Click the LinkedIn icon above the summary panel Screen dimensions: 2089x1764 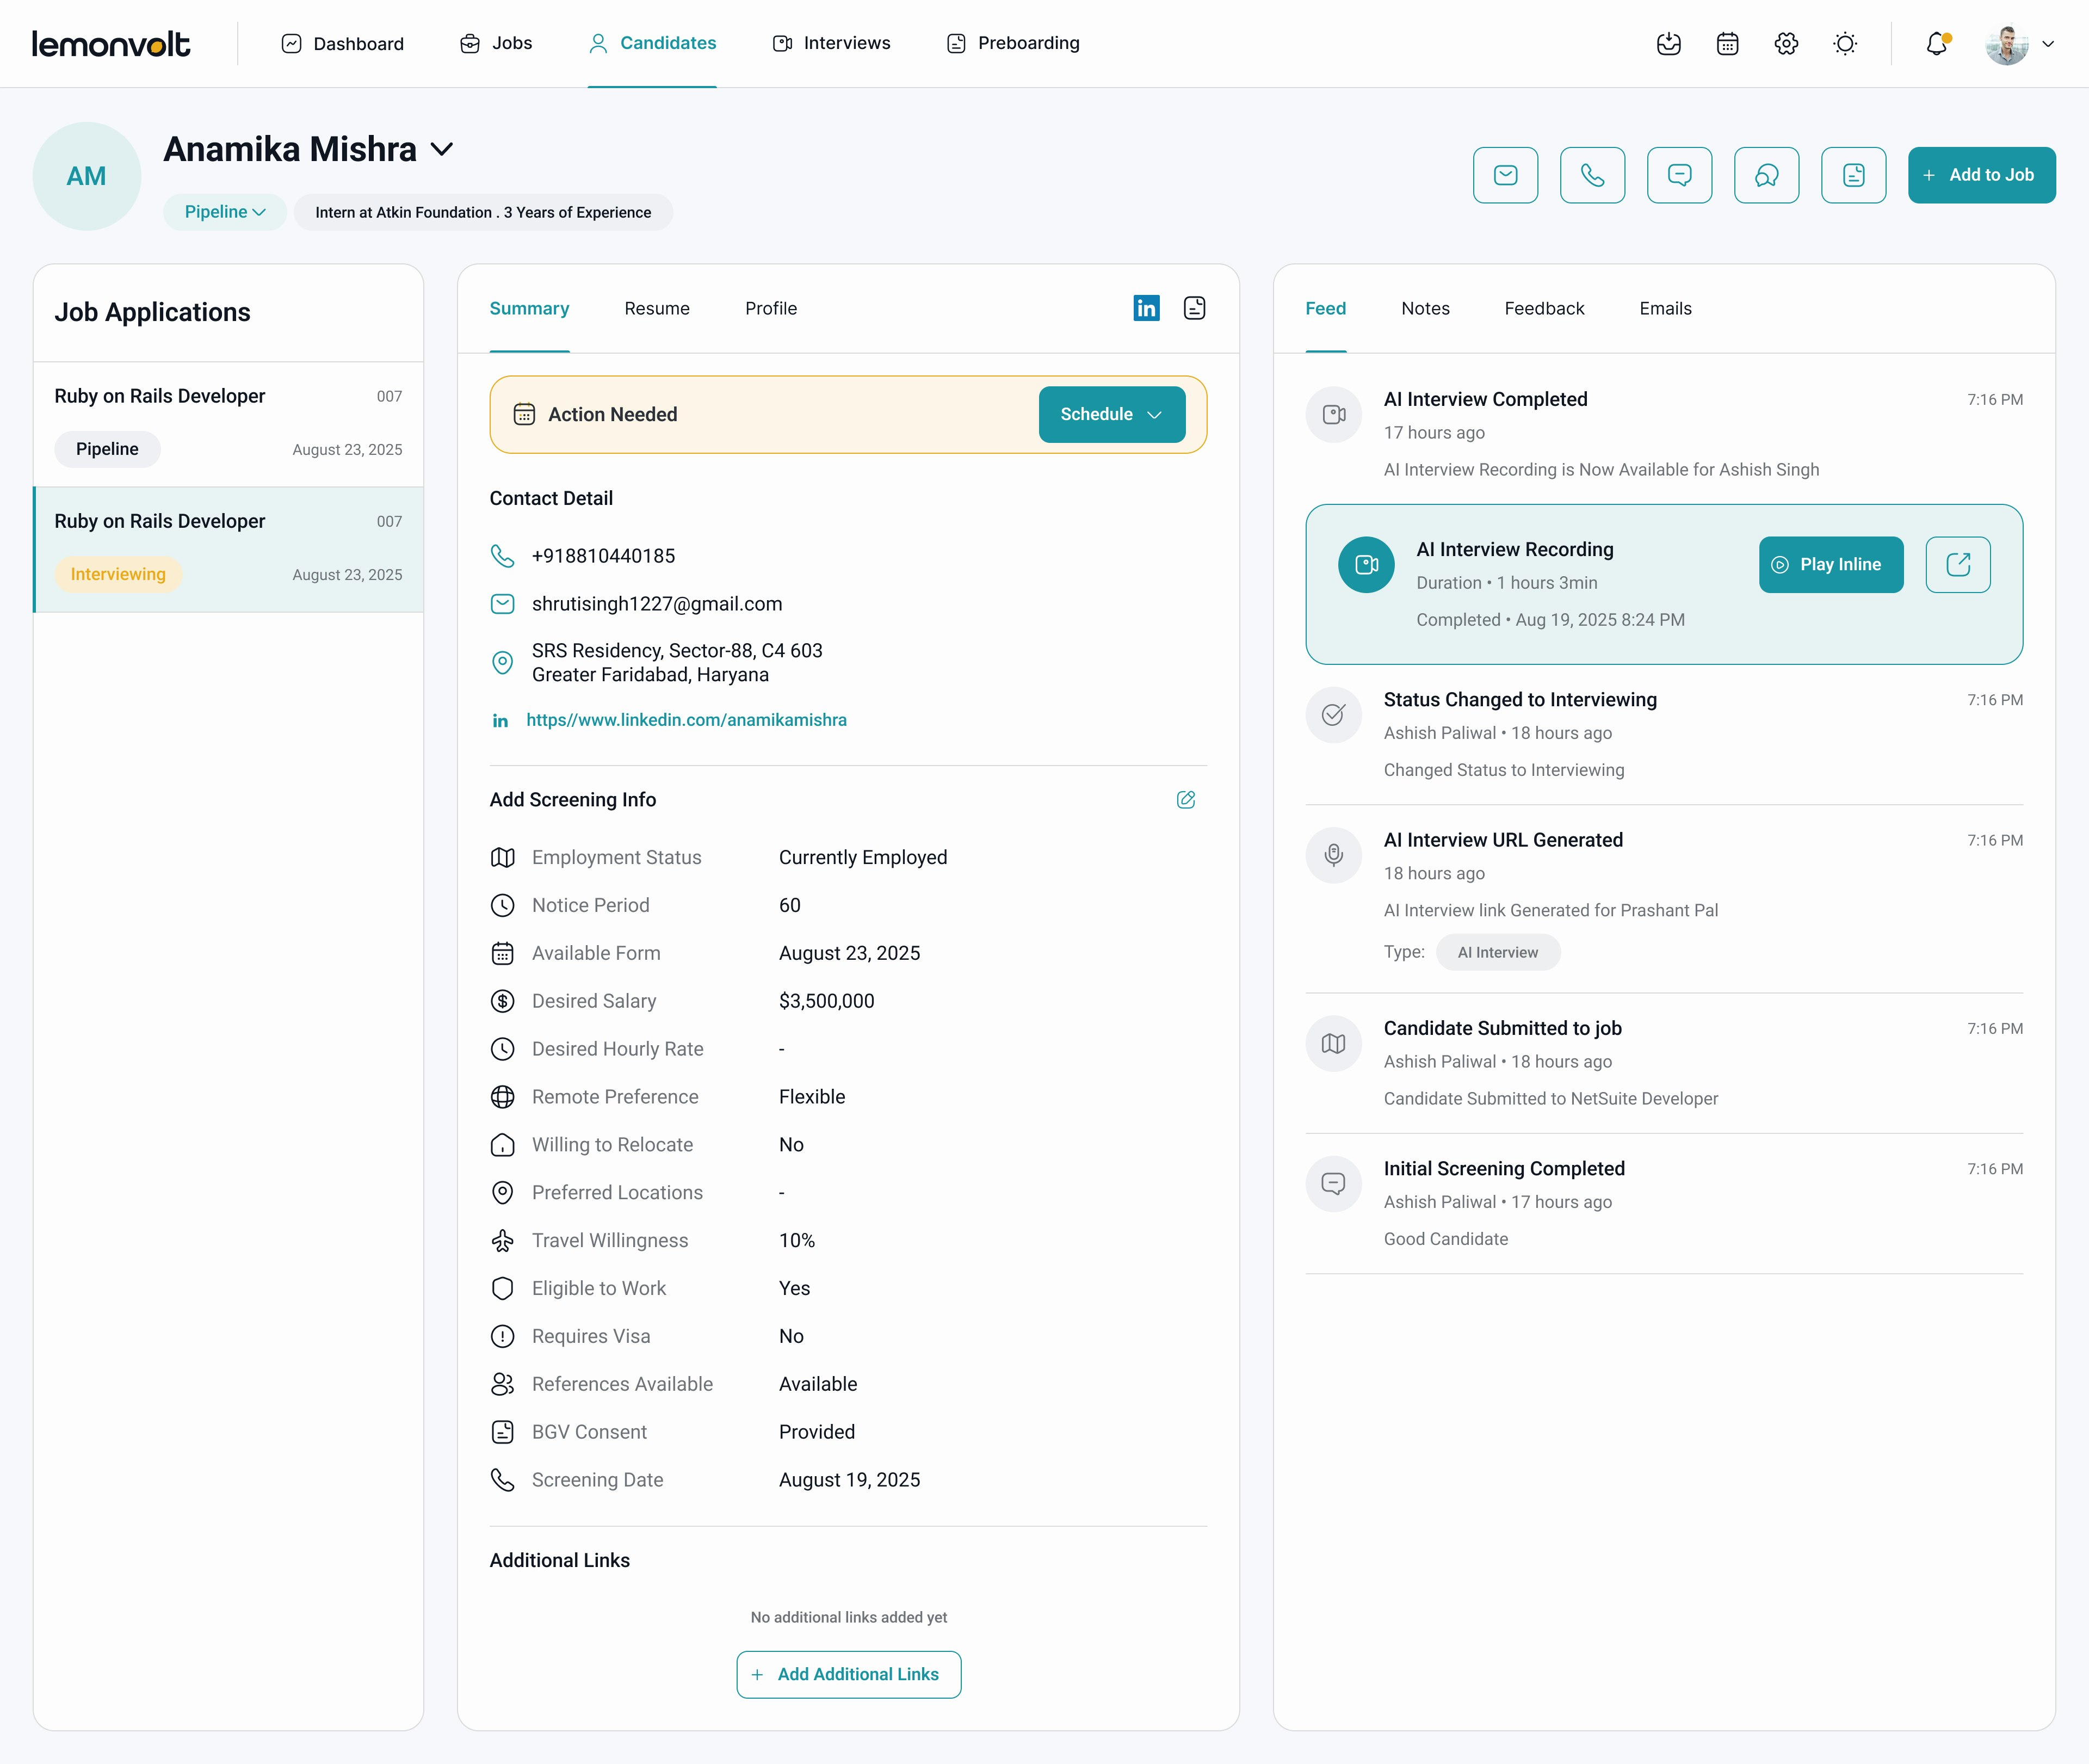point(1146,308)
